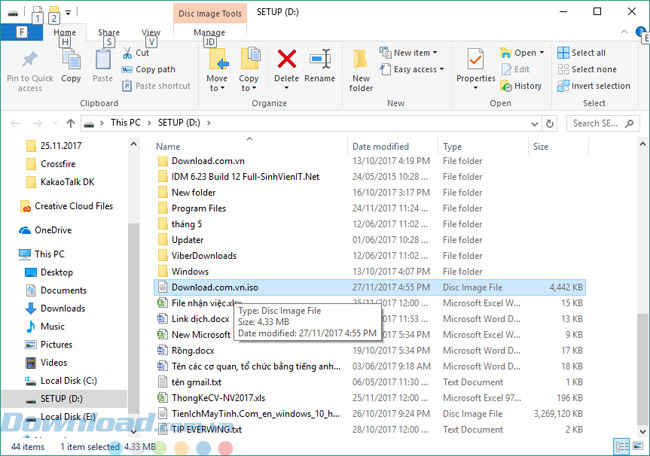Select the Rồng.docx file

point(369,351)
